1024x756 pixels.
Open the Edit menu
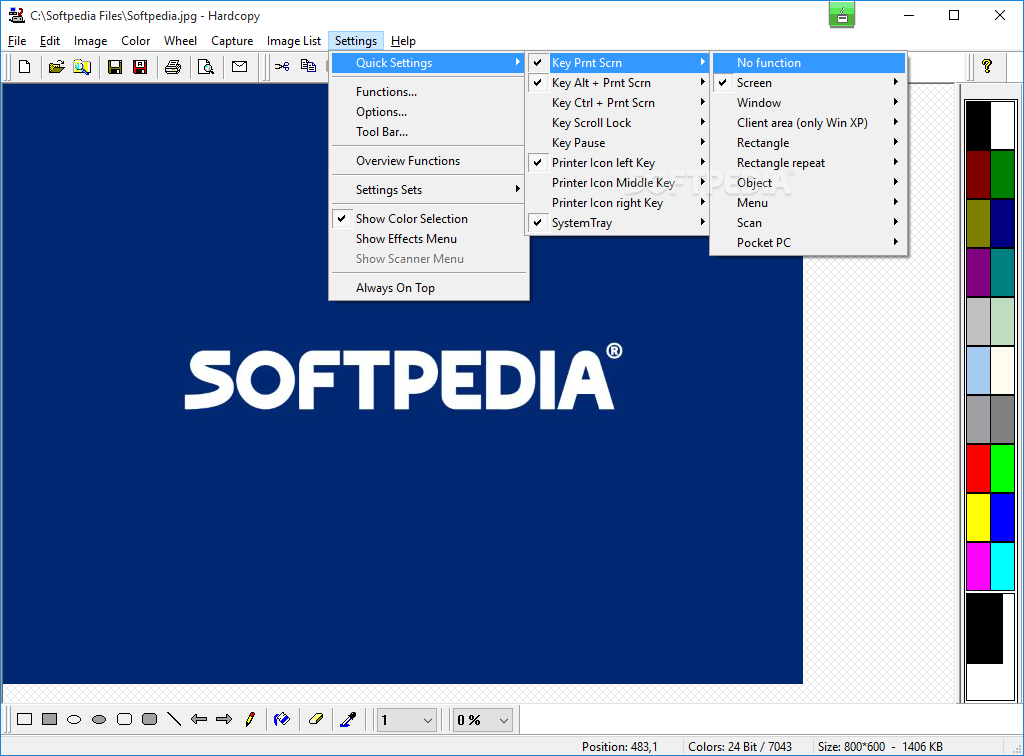click(50, 40)
